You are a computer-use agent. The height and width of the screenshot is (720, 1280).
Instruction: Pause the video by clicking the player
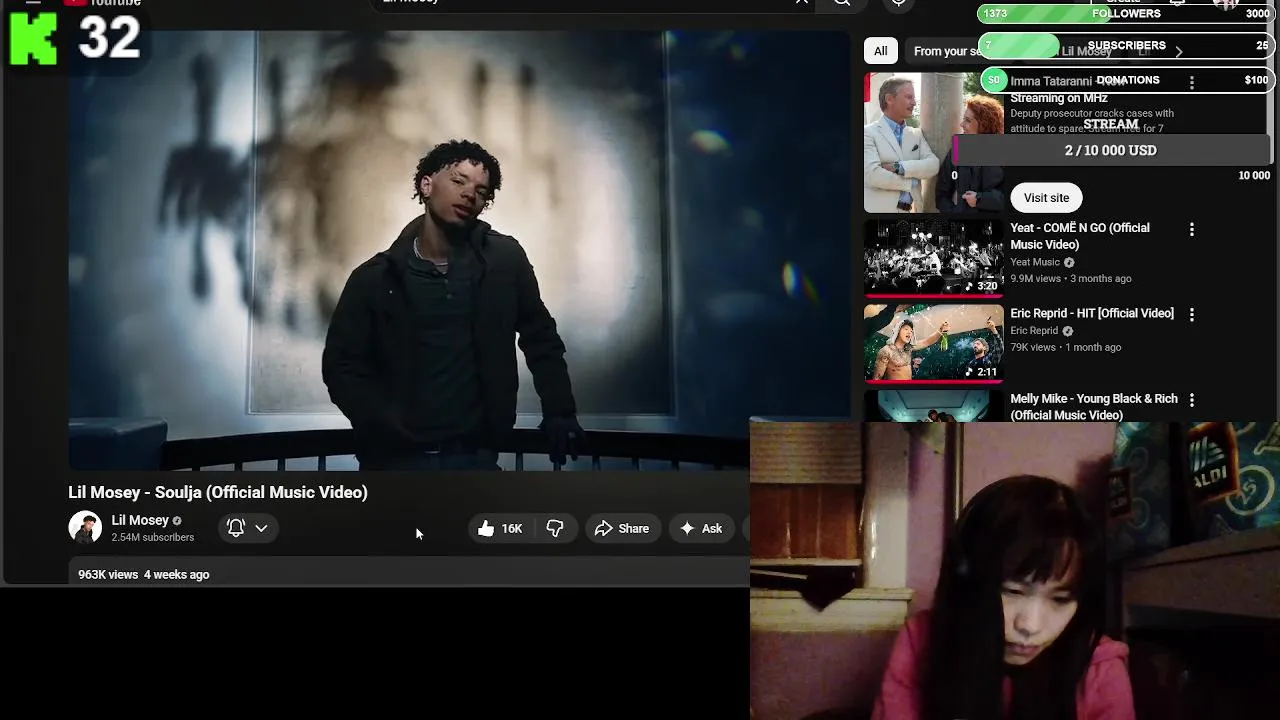click(x=459, y=250)
